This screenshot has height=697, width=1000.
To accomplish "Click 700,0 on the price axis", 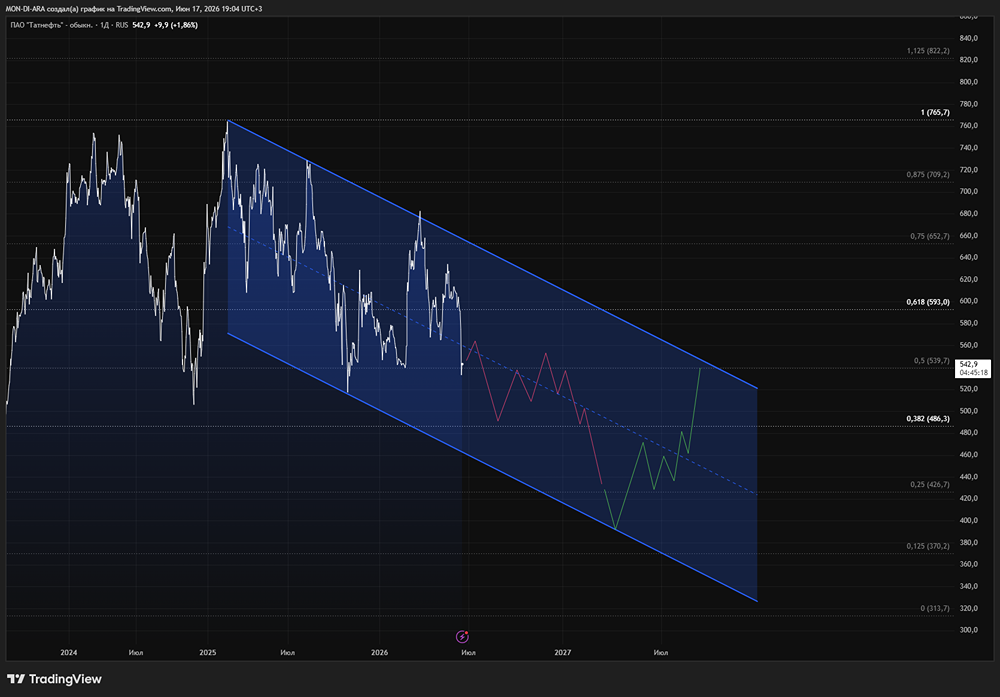I will [x=968, y=191].
